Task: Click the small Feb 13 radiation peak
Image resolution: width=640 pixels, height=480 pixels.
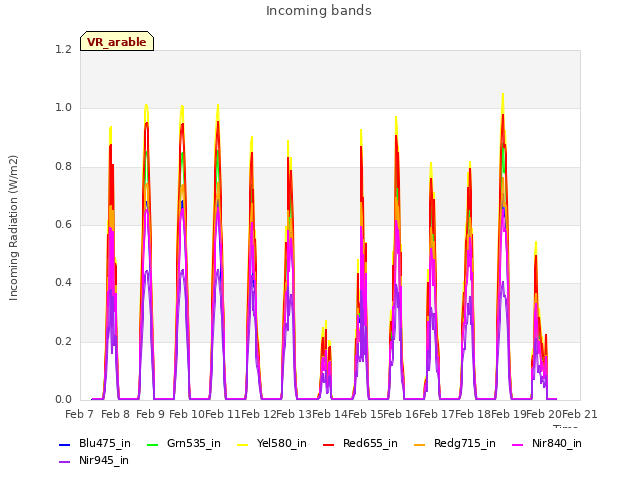Action: click(x=325, y=359)
